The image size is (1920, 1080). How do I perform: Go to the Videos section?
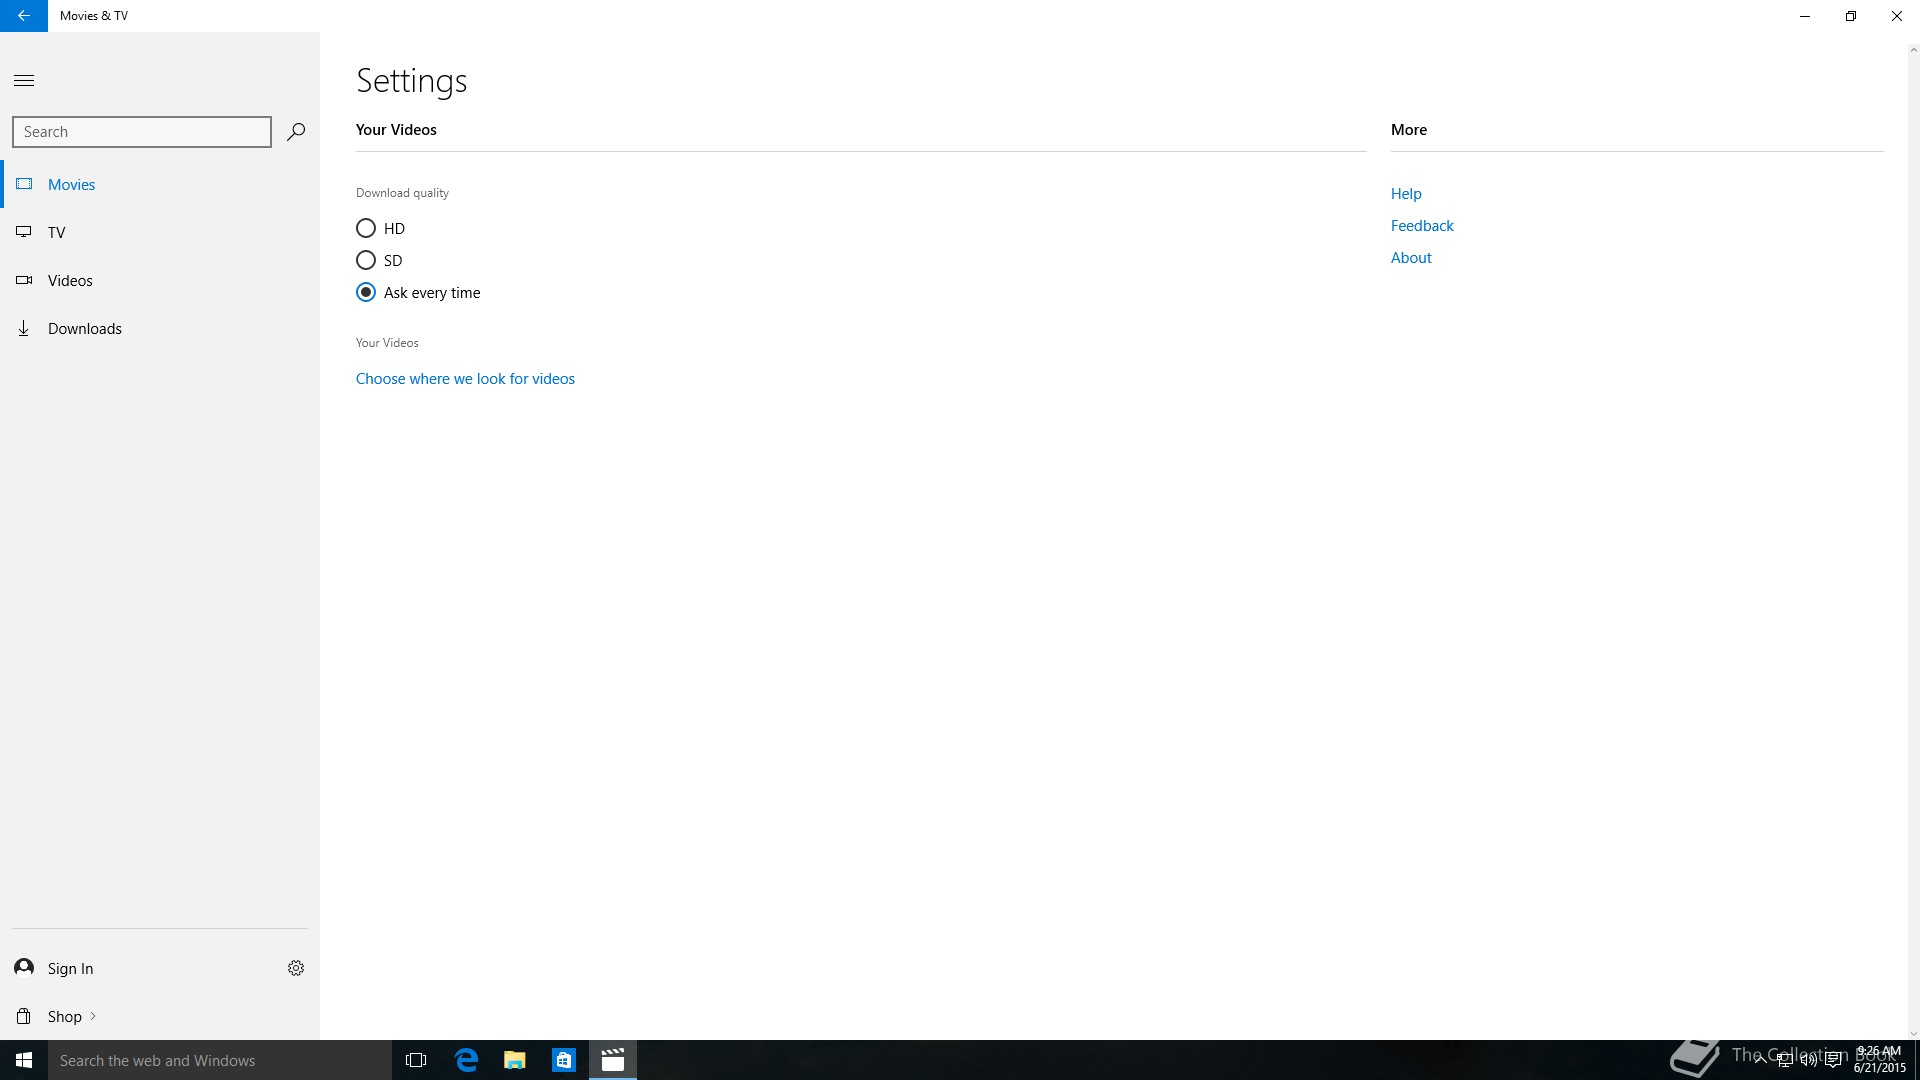[x=70, y=280]
